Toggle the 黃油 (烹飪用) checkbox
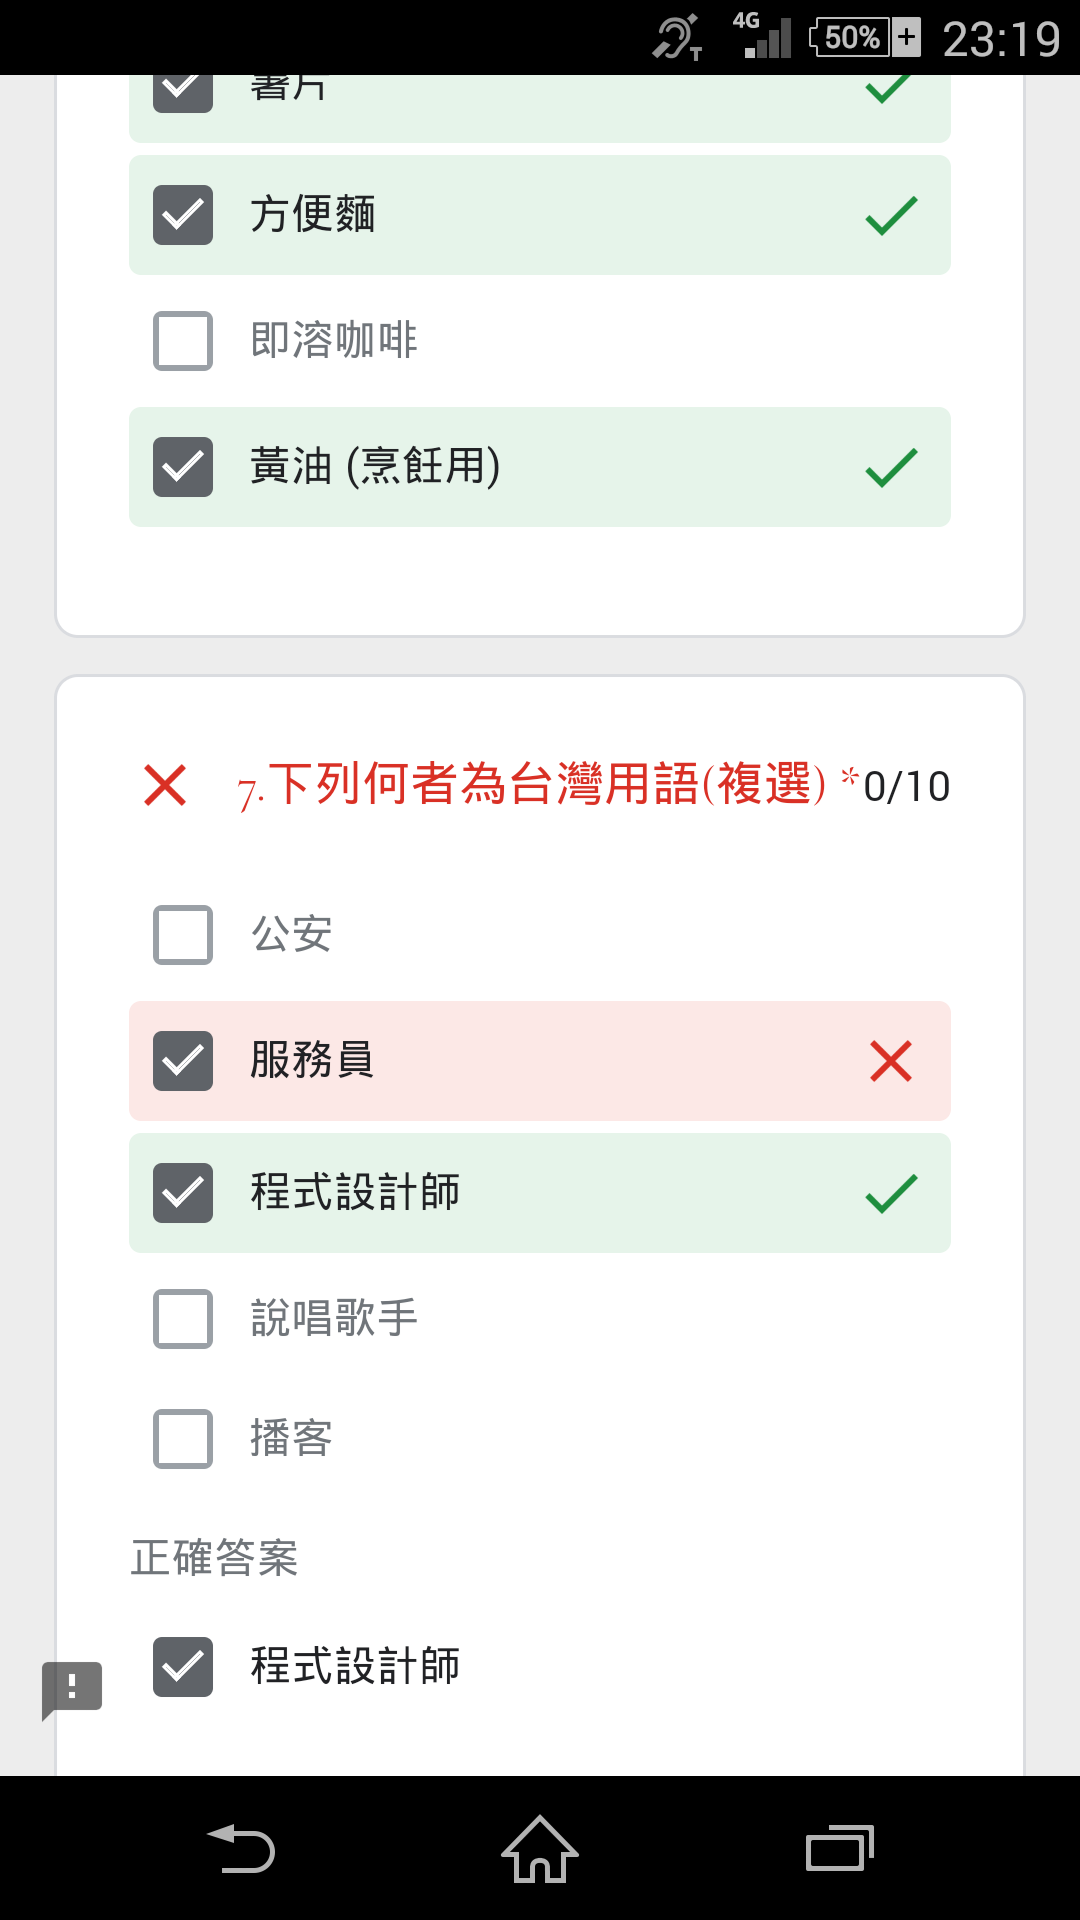The height and width of the screenshot is (1920, 1080). (183, 467)
